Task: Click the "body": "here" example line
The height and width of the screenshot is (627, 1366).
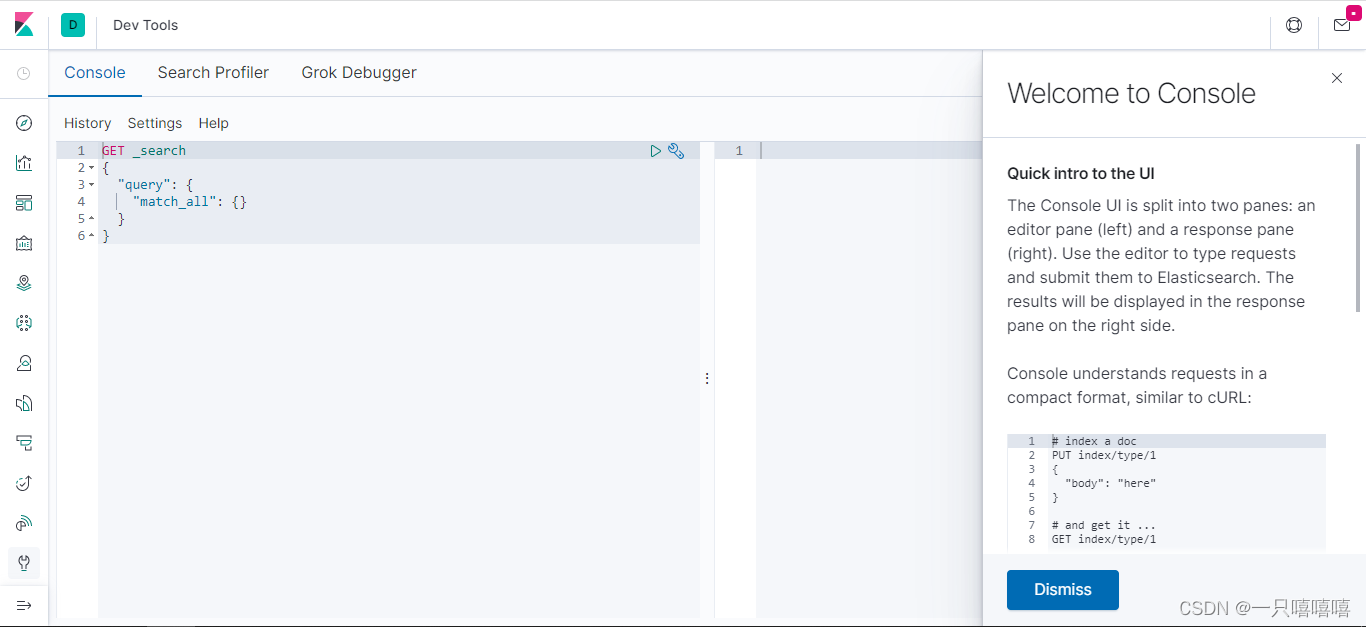Action: [1110, 483]
